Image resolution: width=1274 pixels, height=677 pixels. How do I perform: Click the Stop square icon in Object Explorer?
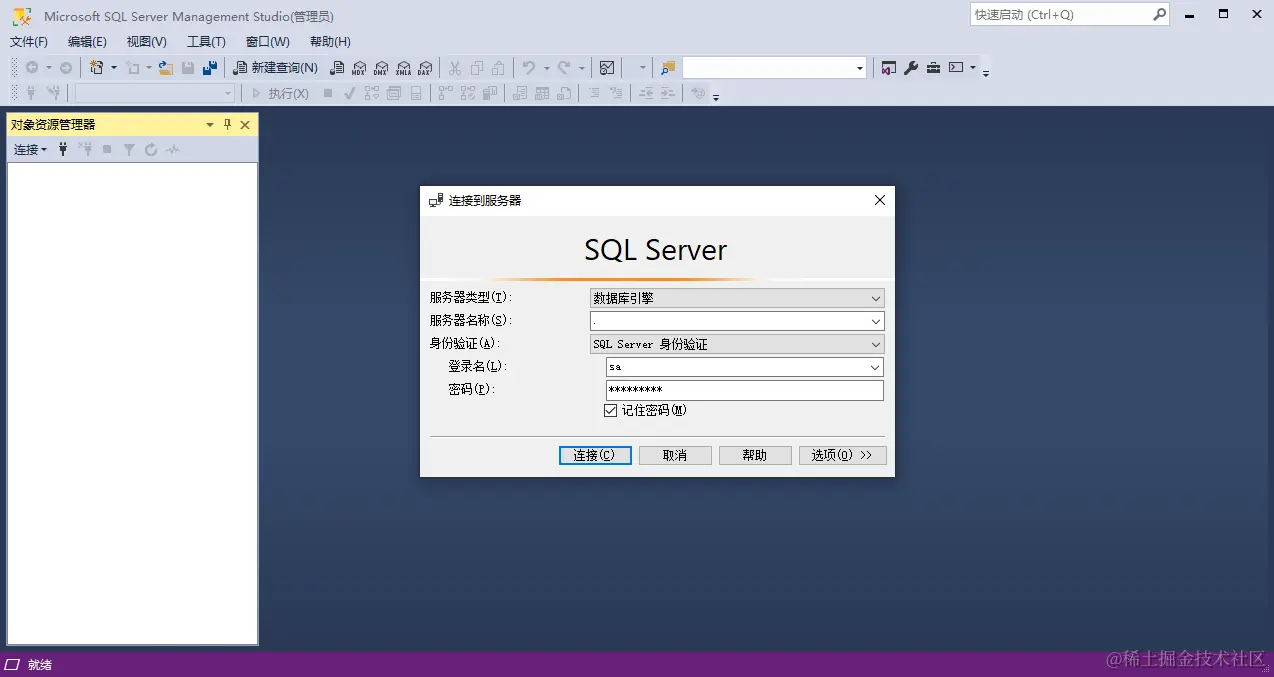107,149
